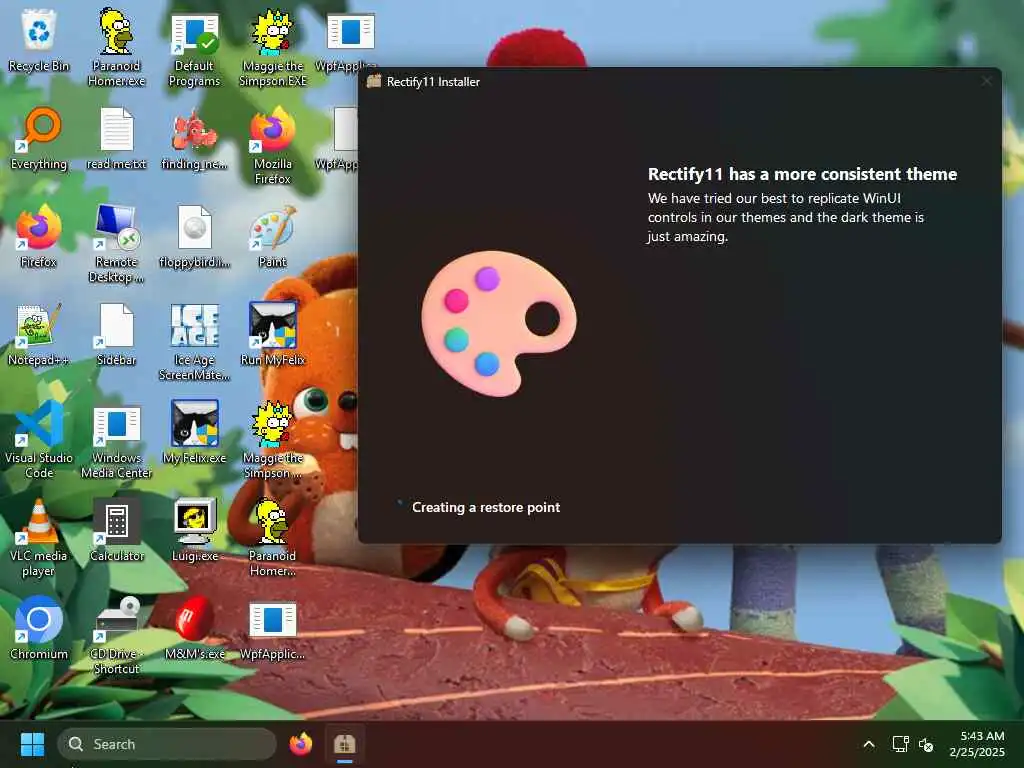Open the Firefox desktop shortcut
1024x768 pixels.
click(39, 236)
